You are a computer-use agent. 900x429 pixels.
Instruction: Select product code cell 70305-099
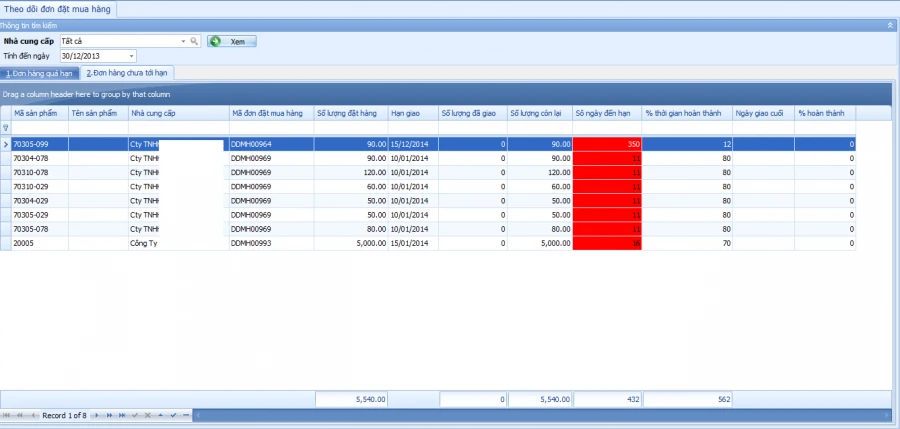pos(40,144)
